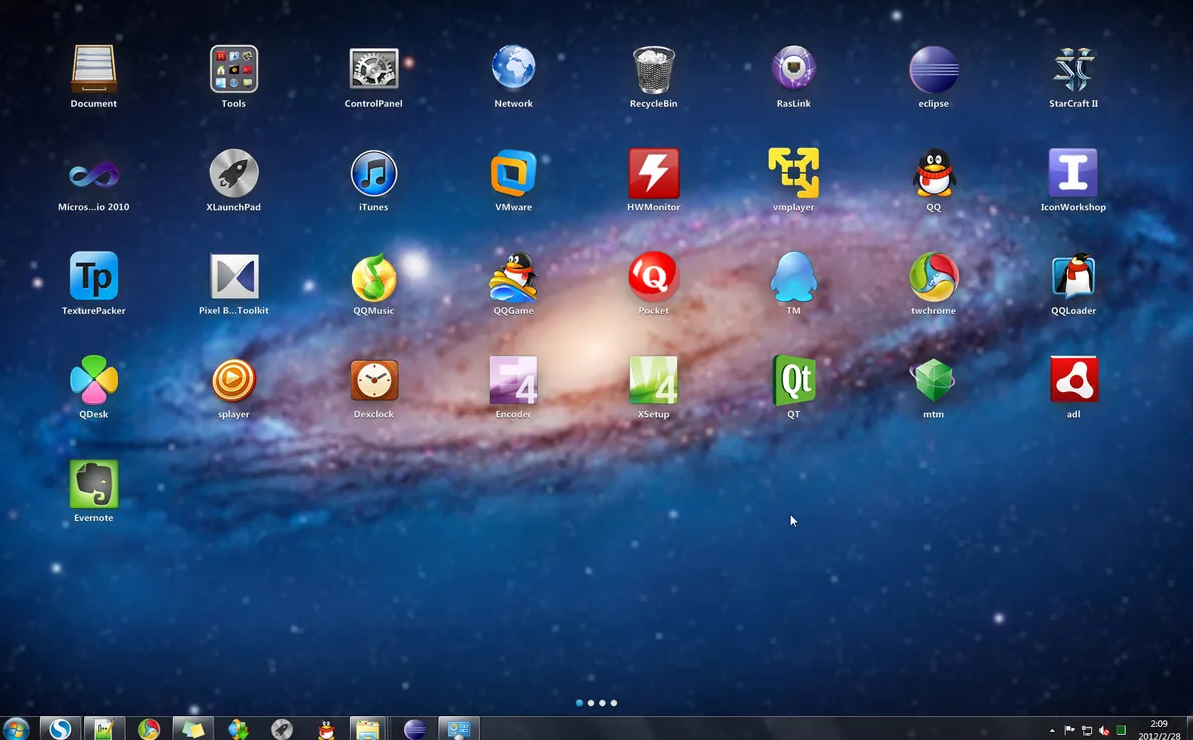The image size is (1193, 740).
Task: Open the Network globe icon
Action: pos(514,69)
